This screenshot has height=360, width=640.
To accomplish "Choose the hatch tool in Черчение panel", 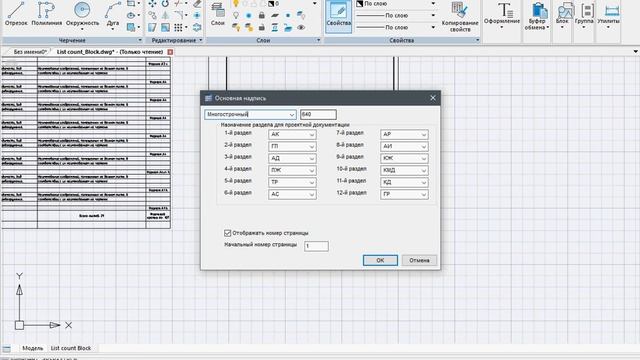I will click(x=131, y=27).
